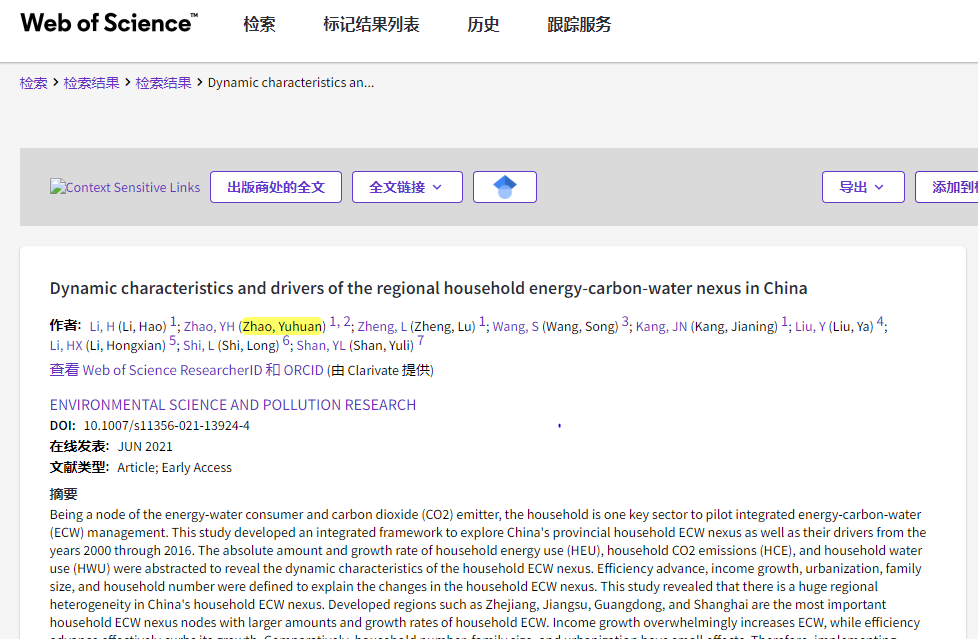978x639 pixels.
Task: Open author link Shan, YL
Action: (320, 345)
